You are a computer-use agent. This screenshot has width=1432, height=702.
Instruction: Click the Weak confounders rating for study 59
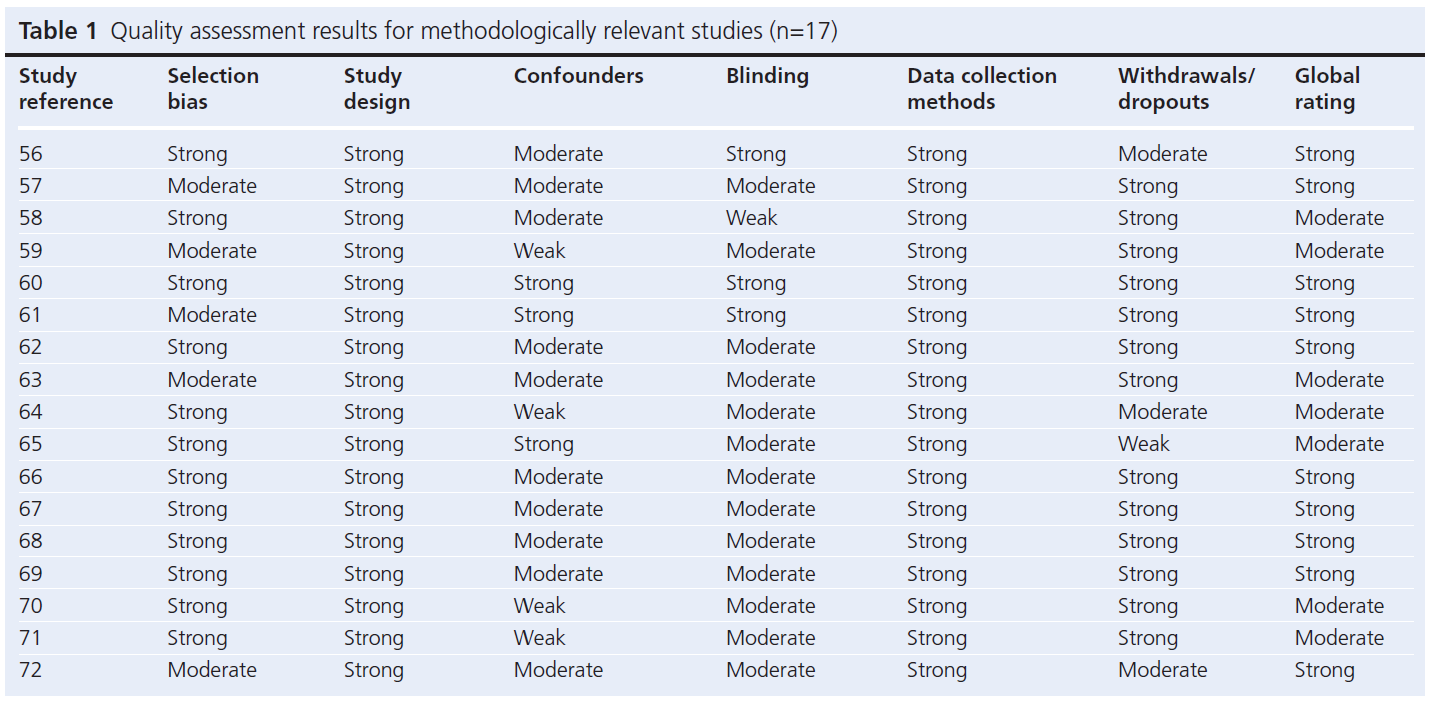pos(539,251)
